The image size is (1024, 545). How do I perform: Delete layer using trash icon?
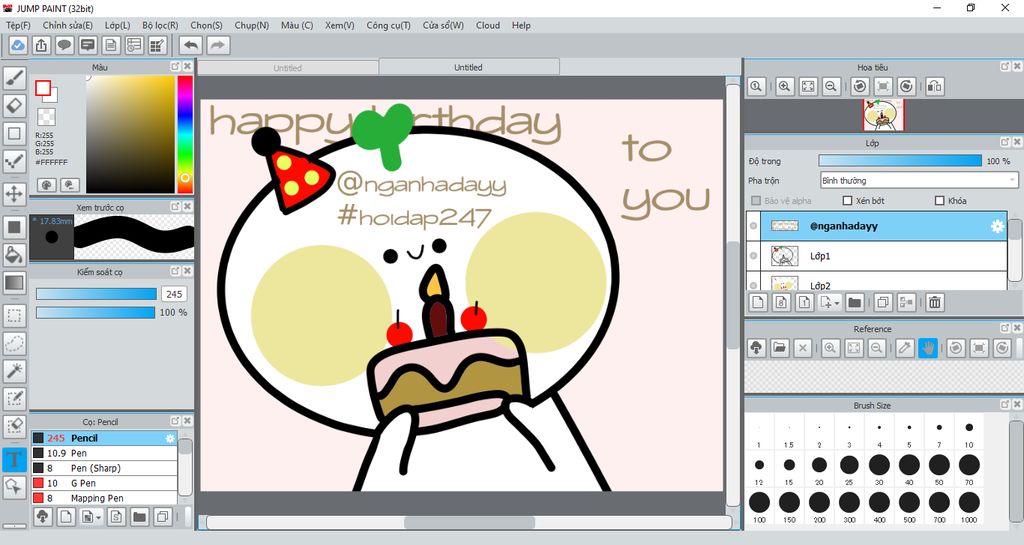tap(935, 302)
